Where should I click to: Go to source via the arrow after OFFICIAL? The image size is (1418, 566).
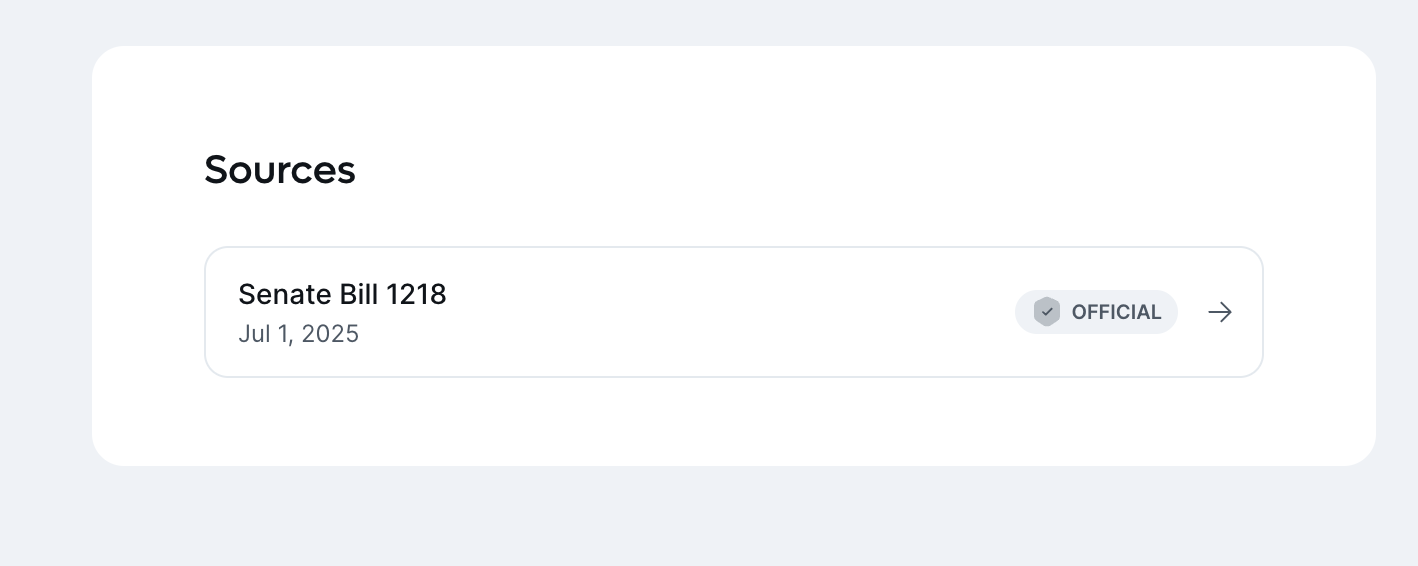tap(1219, 312)
